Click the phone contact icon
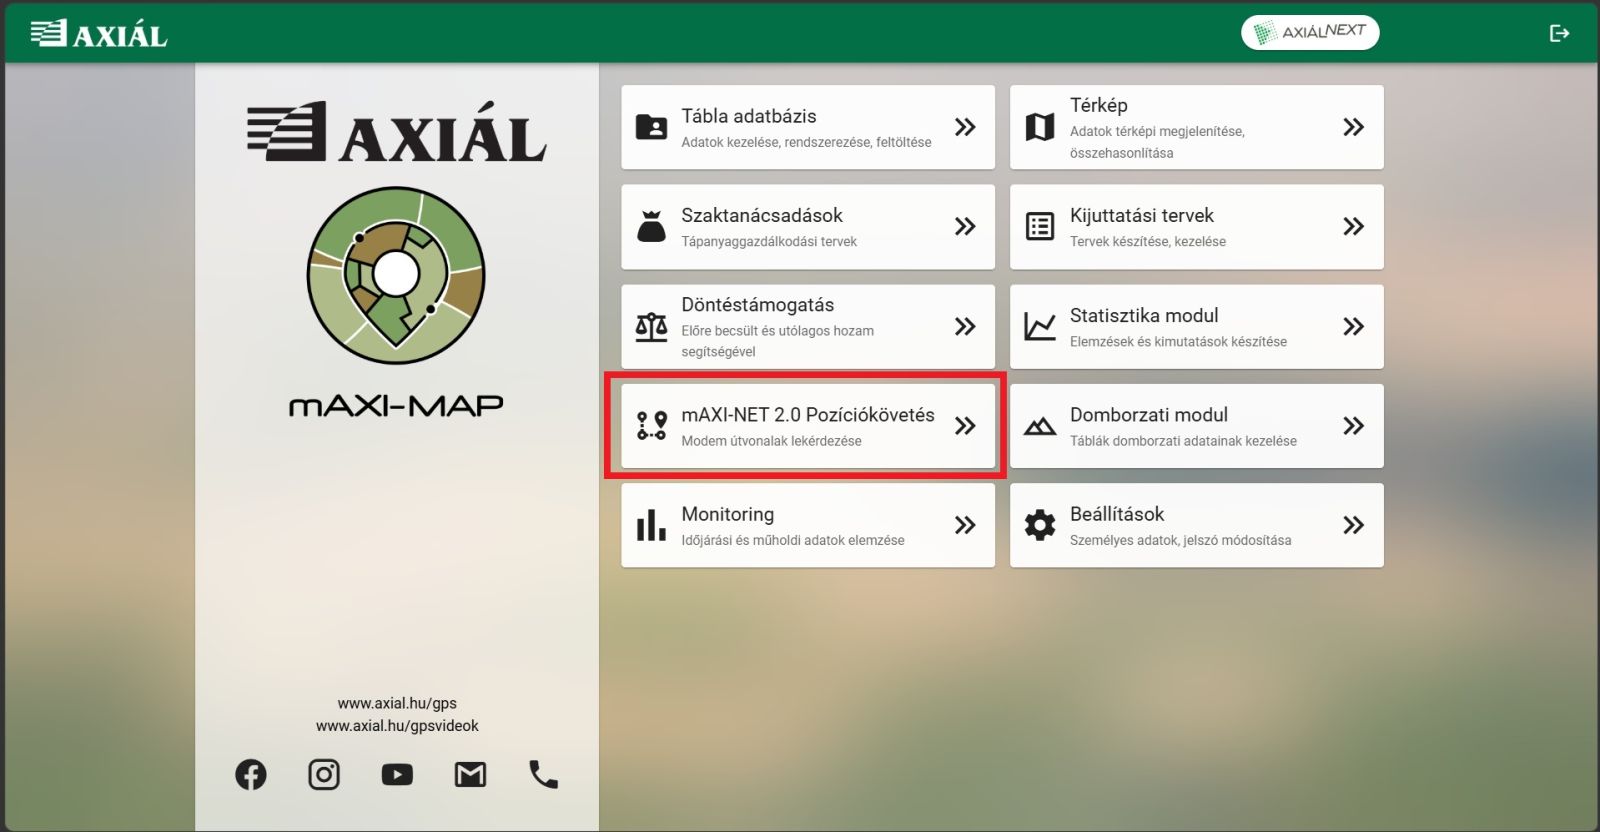 point(543,774)
